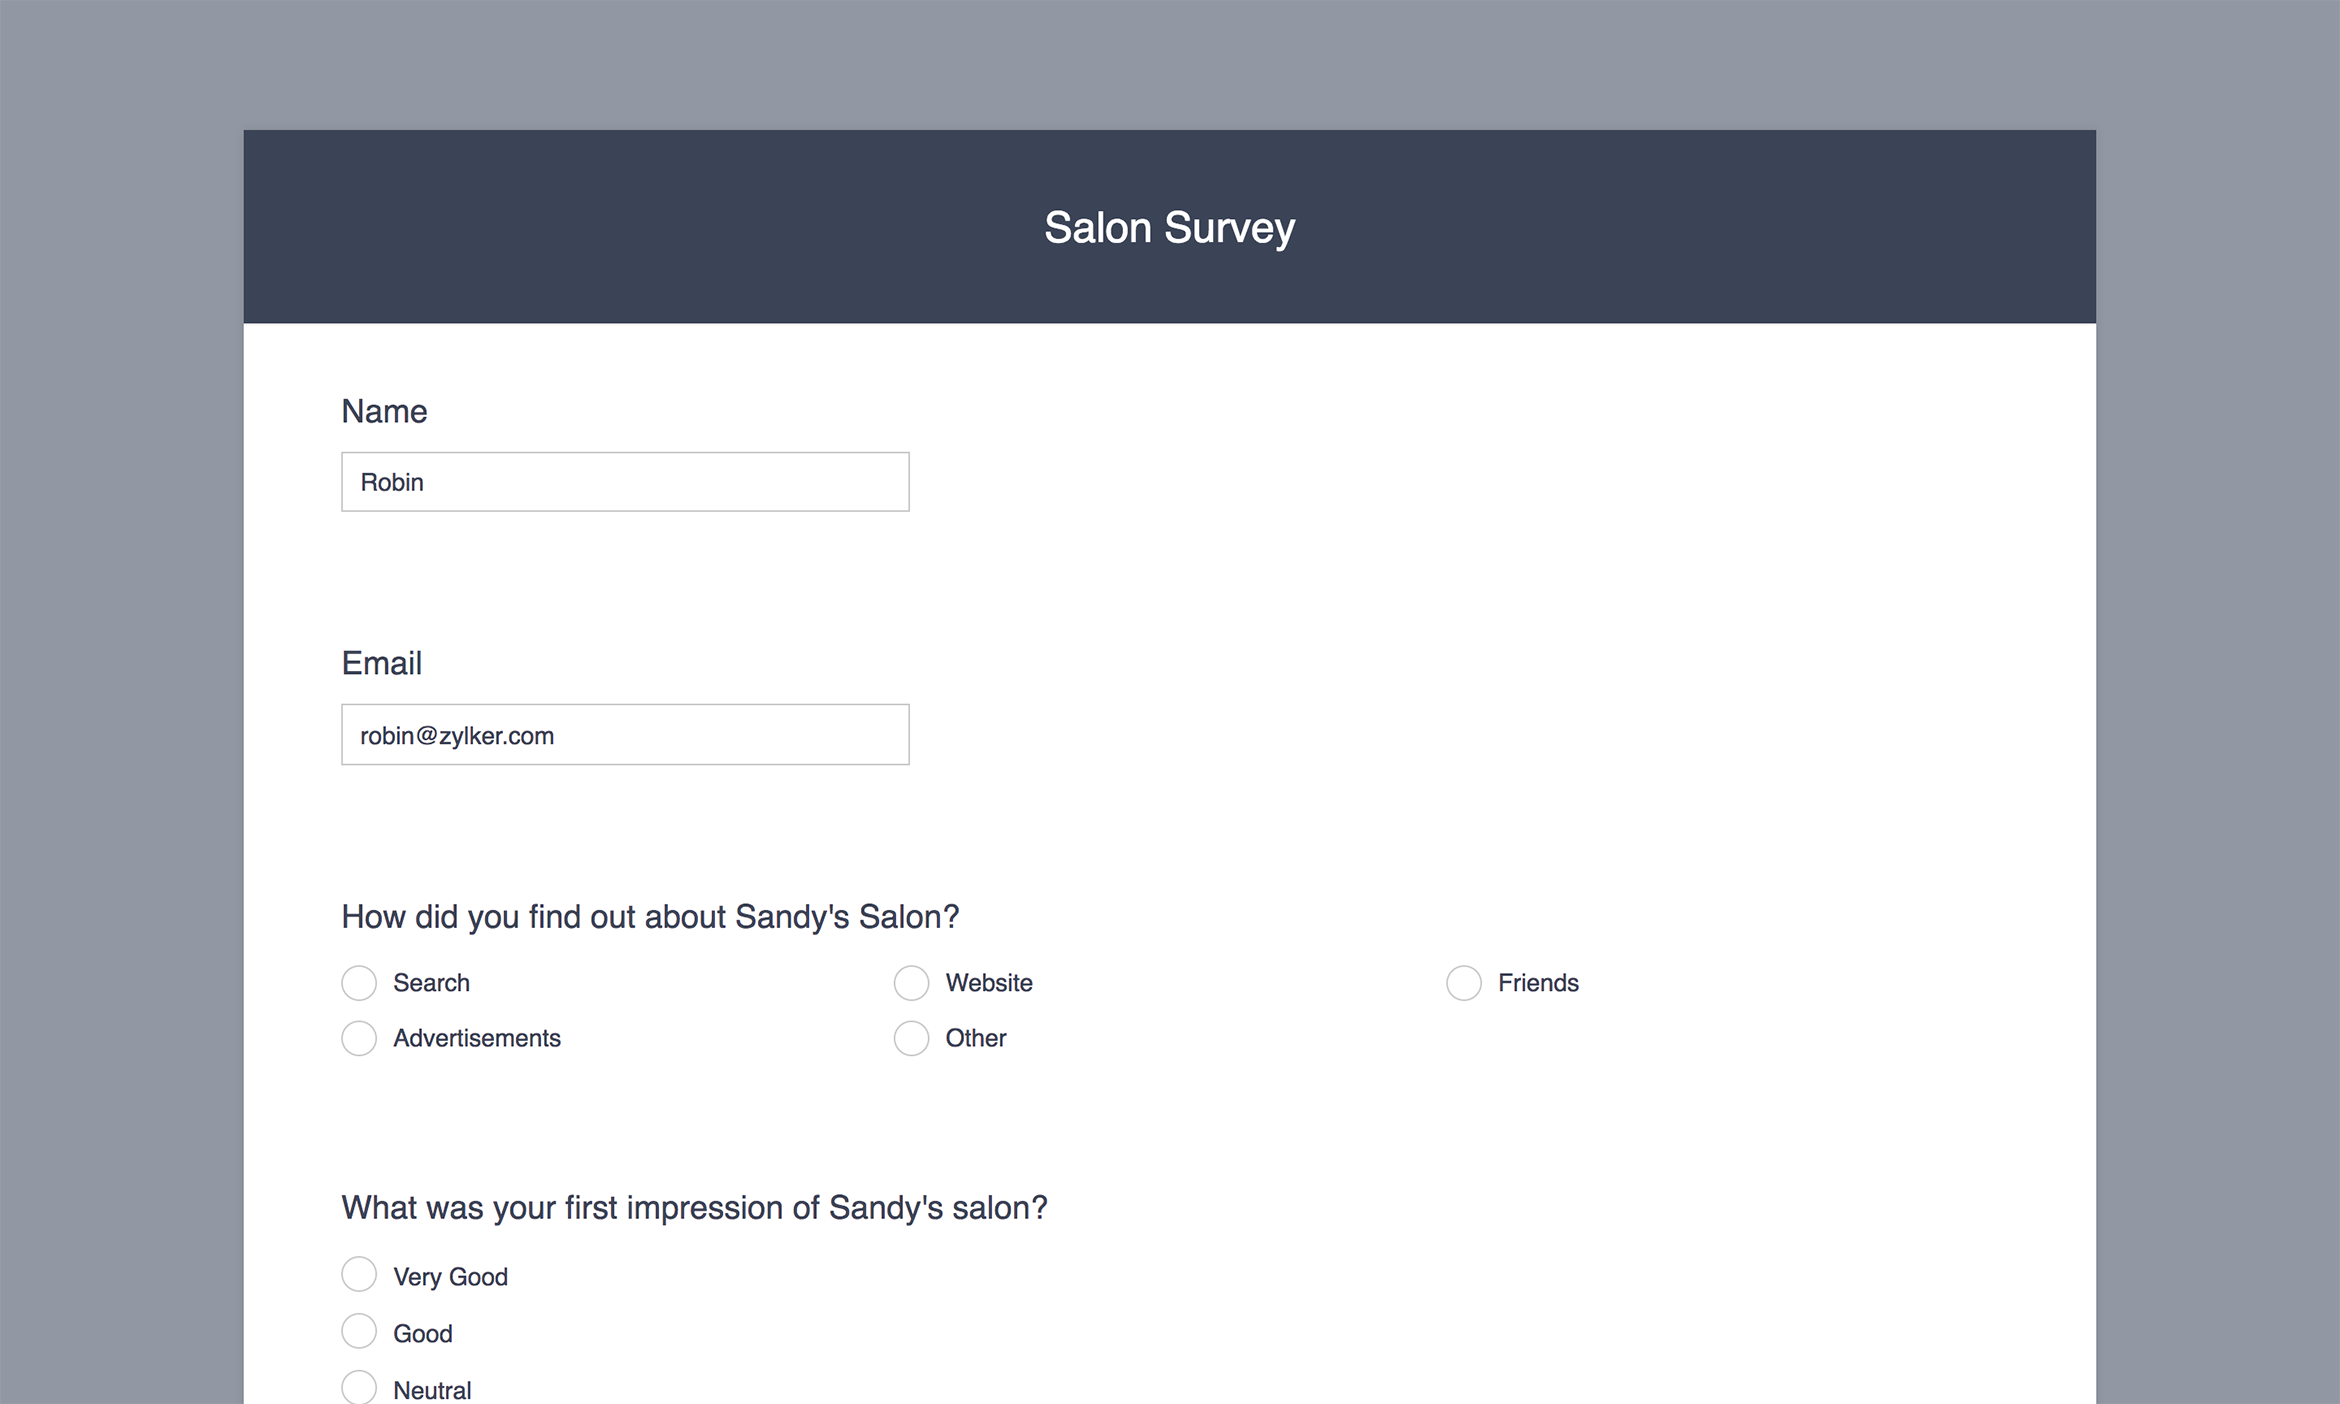Click the Website option label text

988,983
